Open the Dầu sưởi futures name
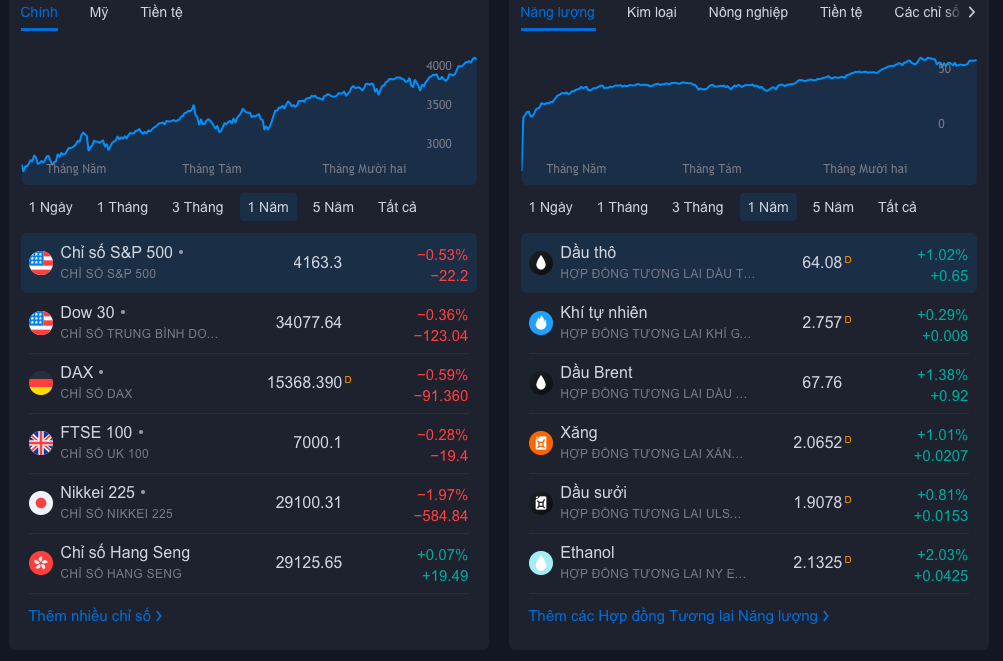The image size is (1003, 661). coord(594,493)
